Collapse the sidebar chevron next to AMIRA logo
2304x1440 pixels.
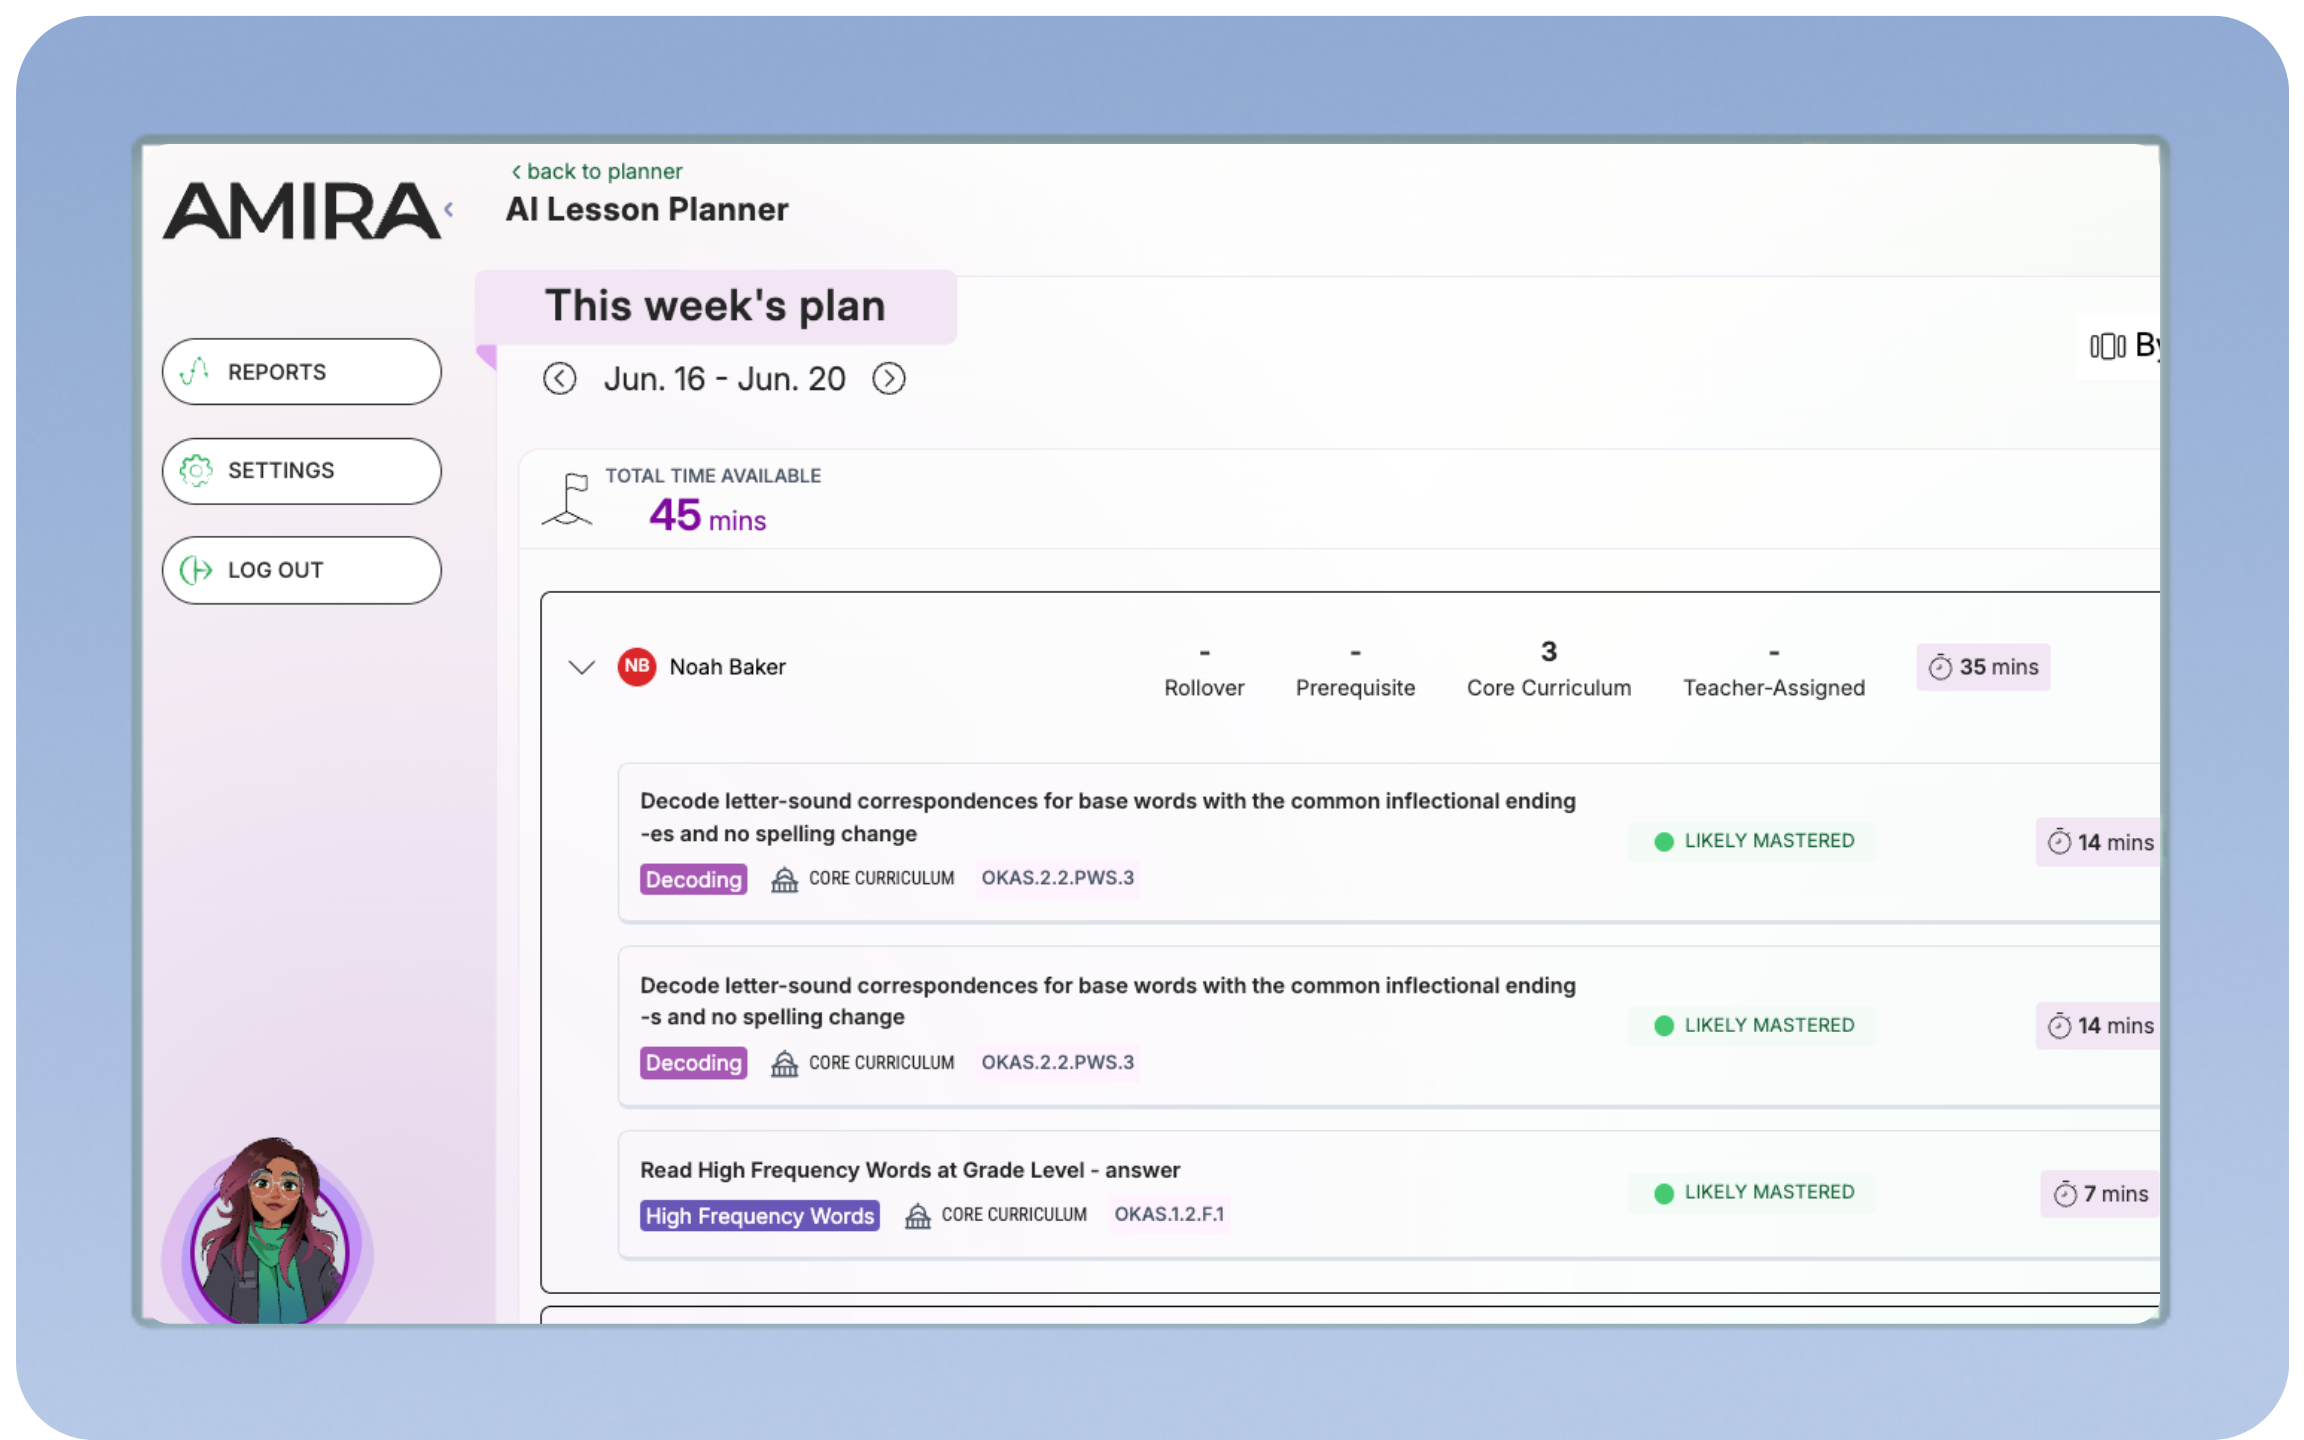point(449,209)
